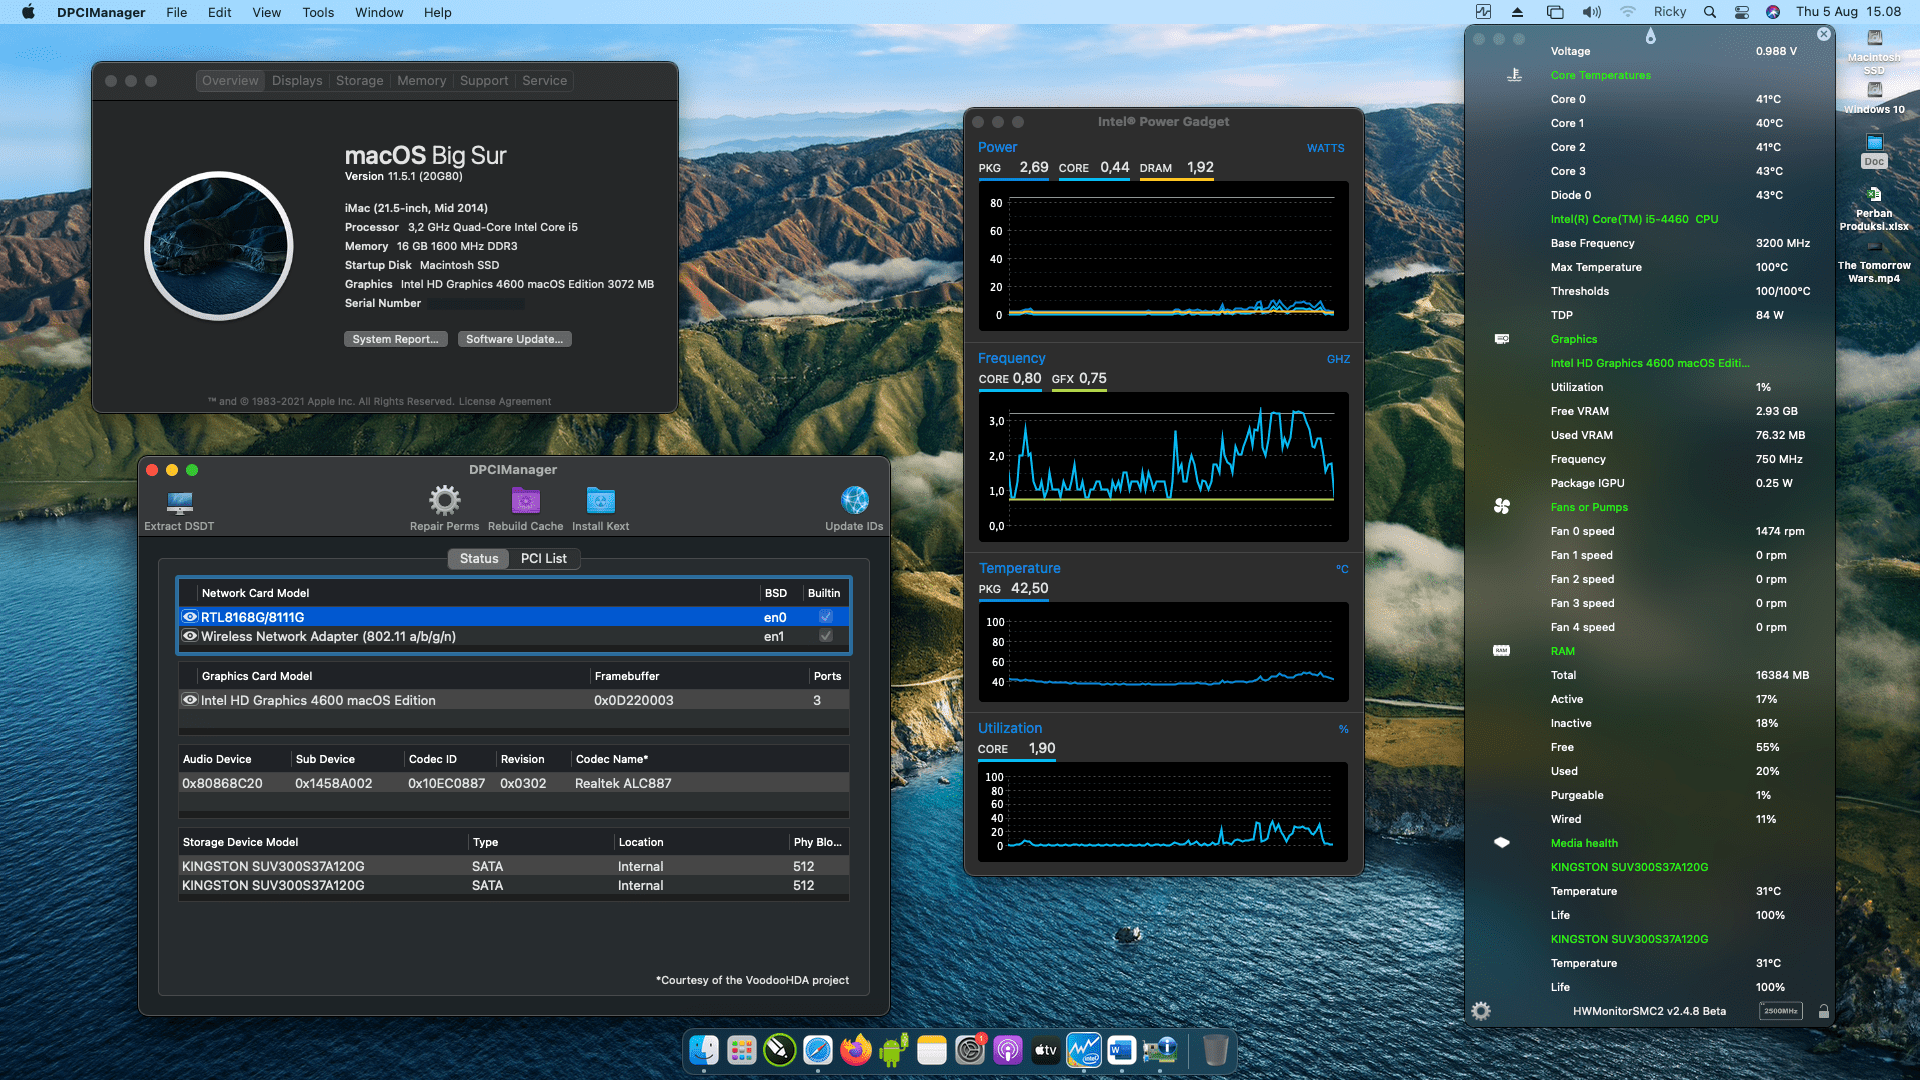
Task: Click the eject icon in menu bar
Action: [x=1517, y=12]
